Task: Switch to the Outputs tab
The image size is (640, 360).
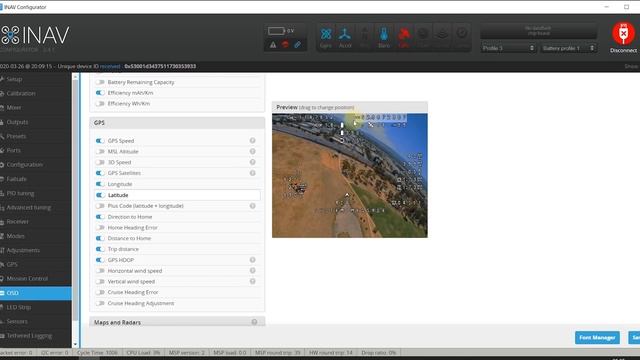Action: 36,122
